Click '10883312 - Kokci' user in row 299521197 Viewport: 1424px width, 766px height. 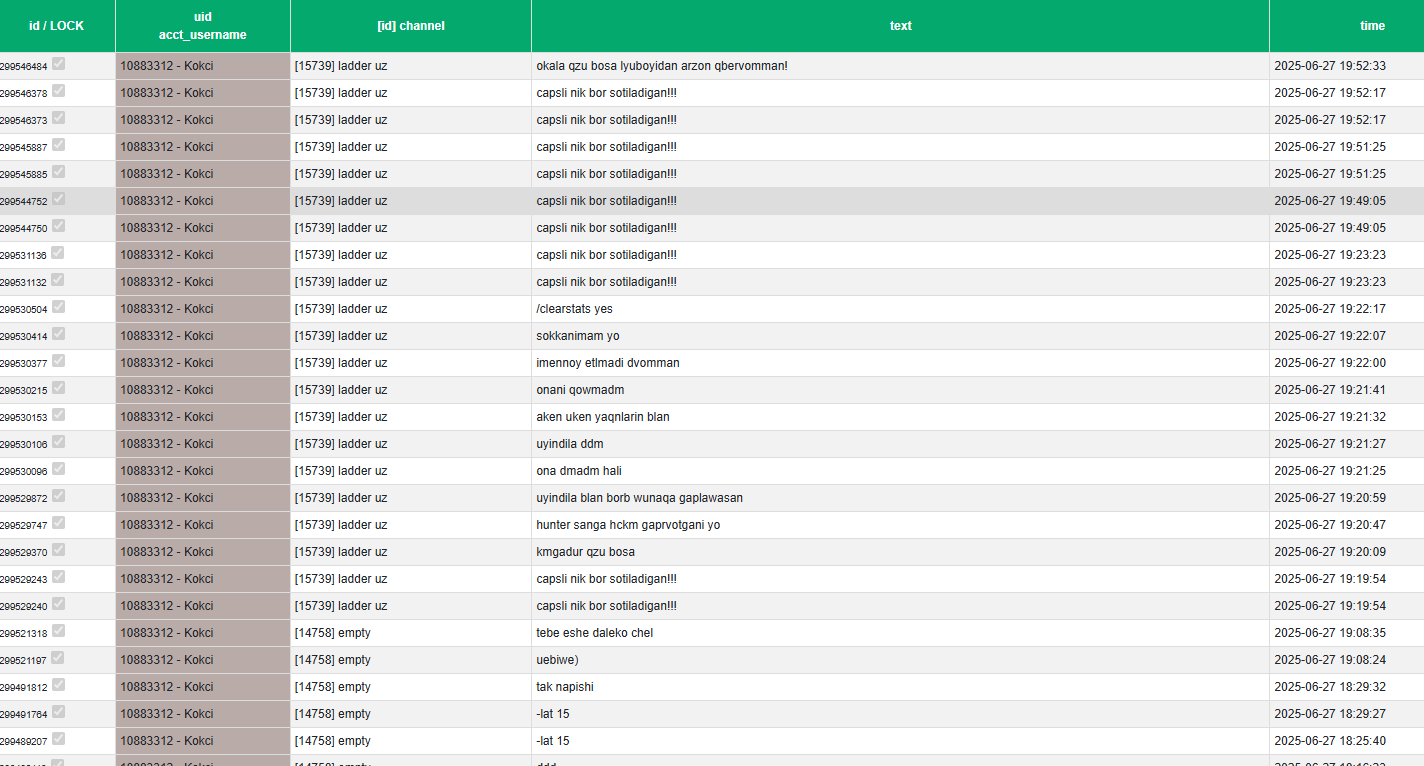(167, 660)
